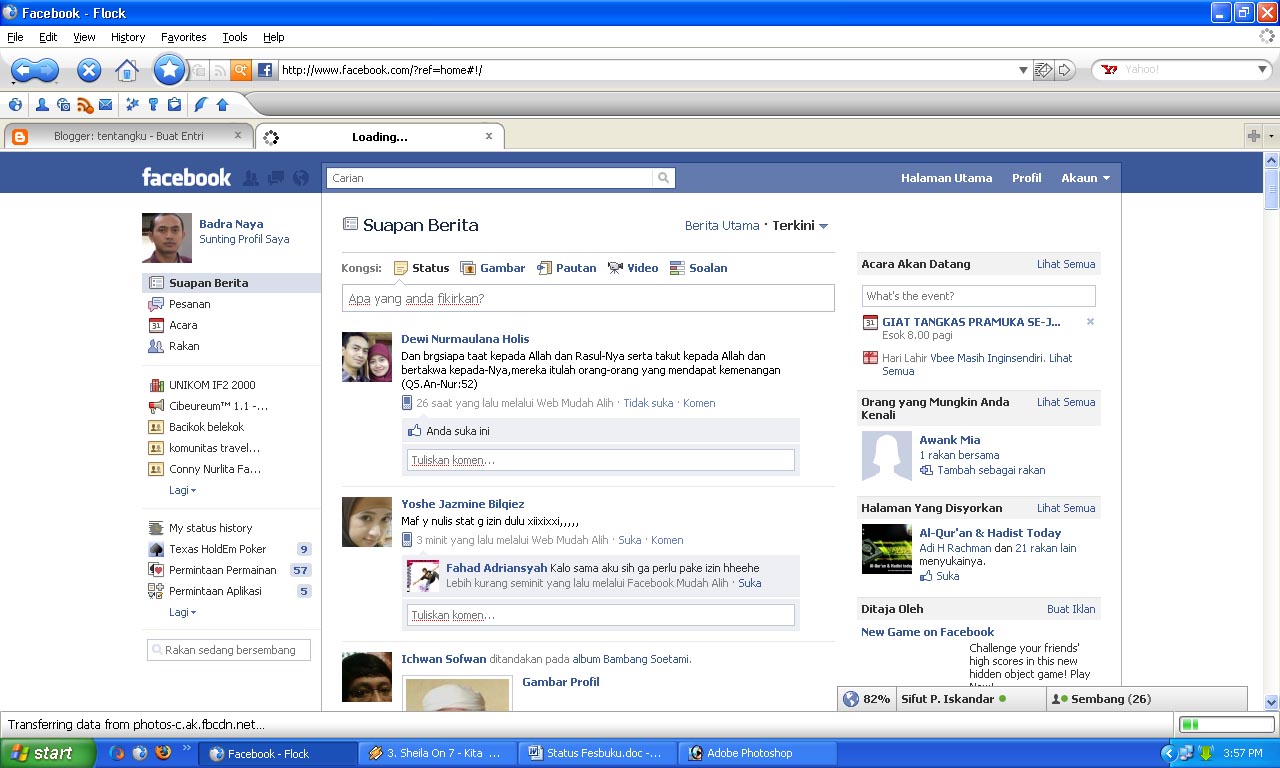1280x768 pixels.
Task: Expand Lagi below Permintaan Aplikasi
Action: tap(182, 612)
